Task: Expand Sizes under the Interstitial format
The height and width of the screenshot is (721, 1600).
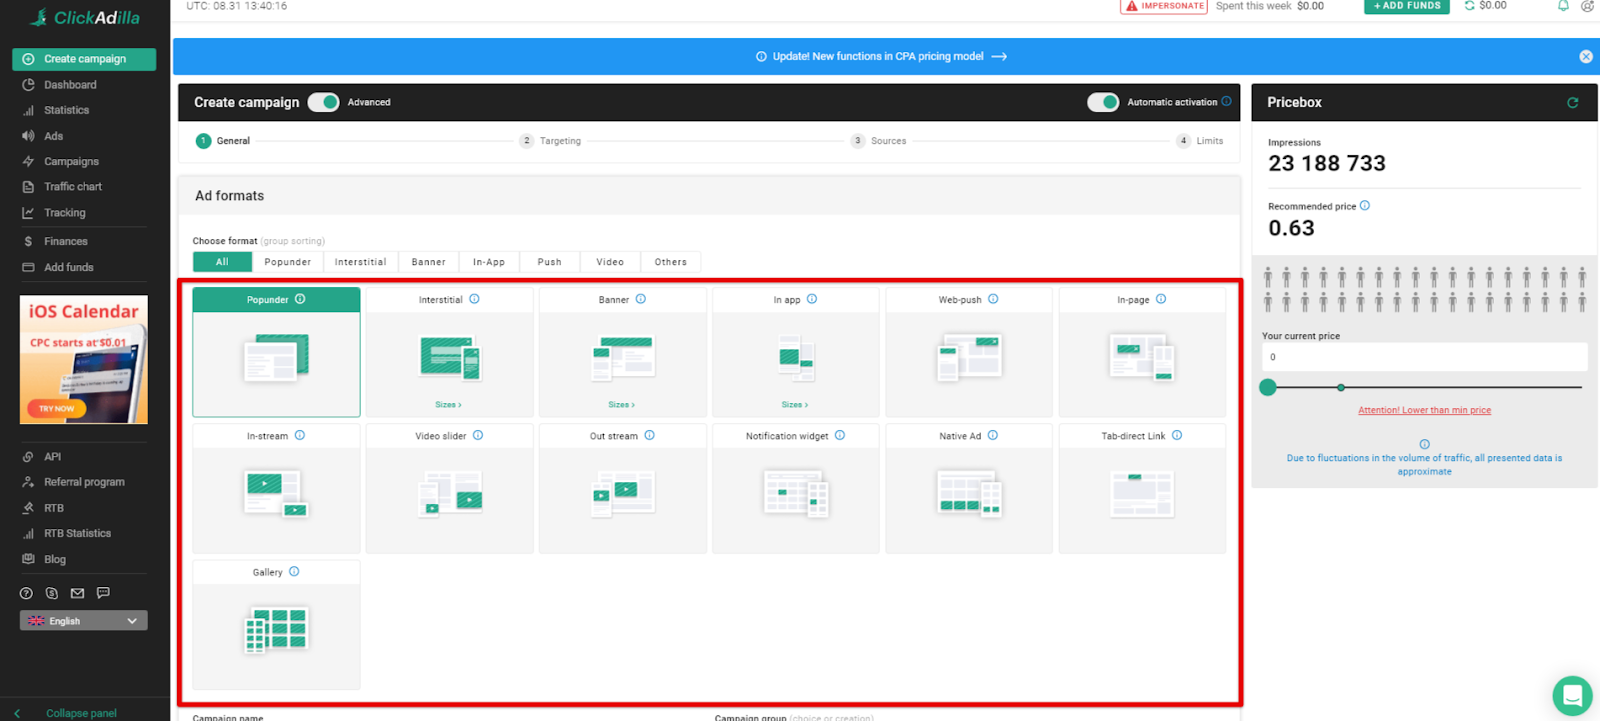Action: [448, 405]
